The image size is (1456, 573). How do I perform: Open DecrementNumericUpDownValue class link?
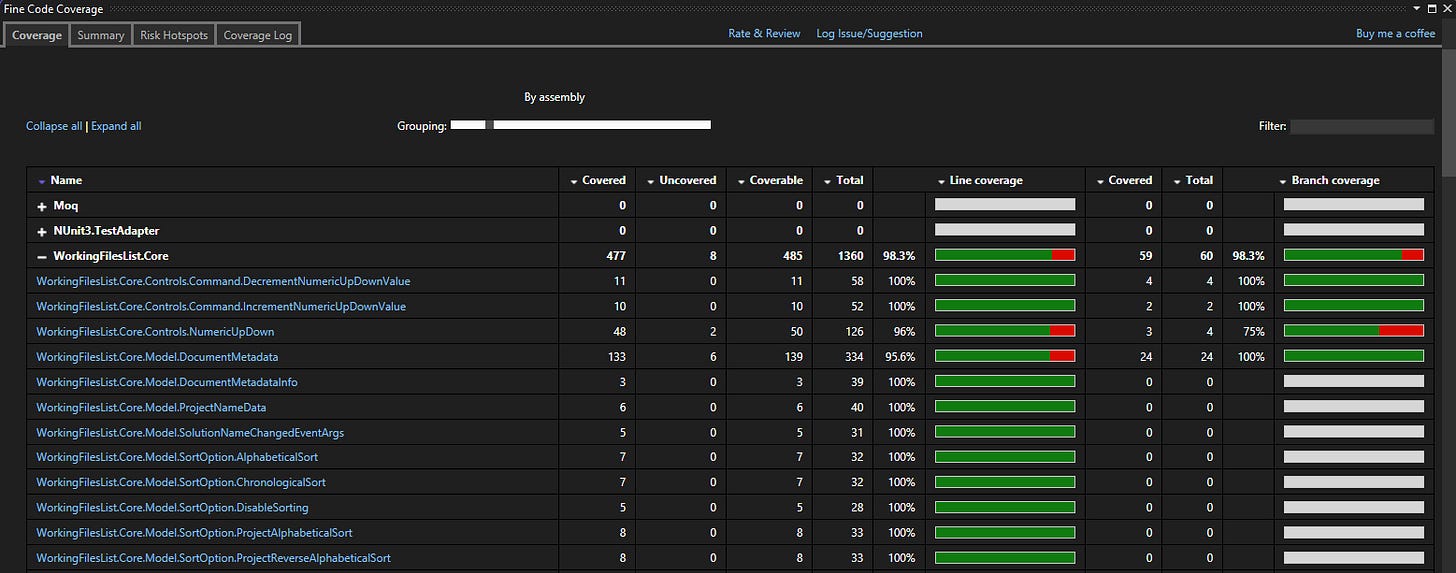click(x=223, y=281)
